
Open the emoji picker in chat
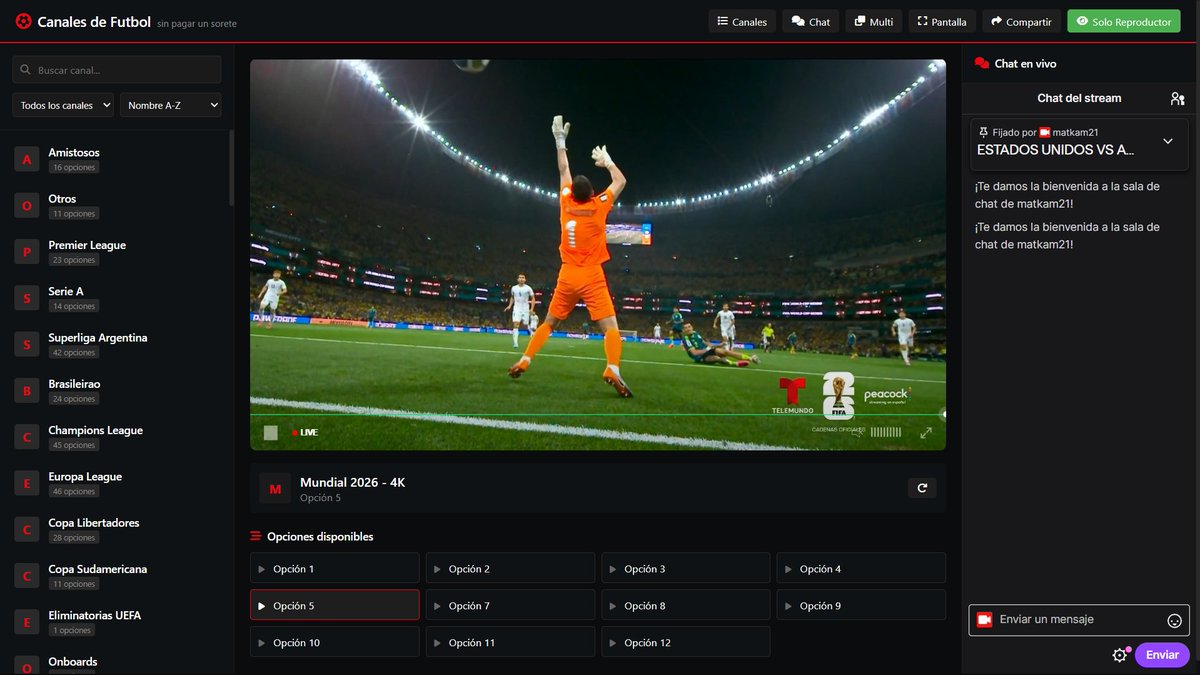[x=1175, y=620]
